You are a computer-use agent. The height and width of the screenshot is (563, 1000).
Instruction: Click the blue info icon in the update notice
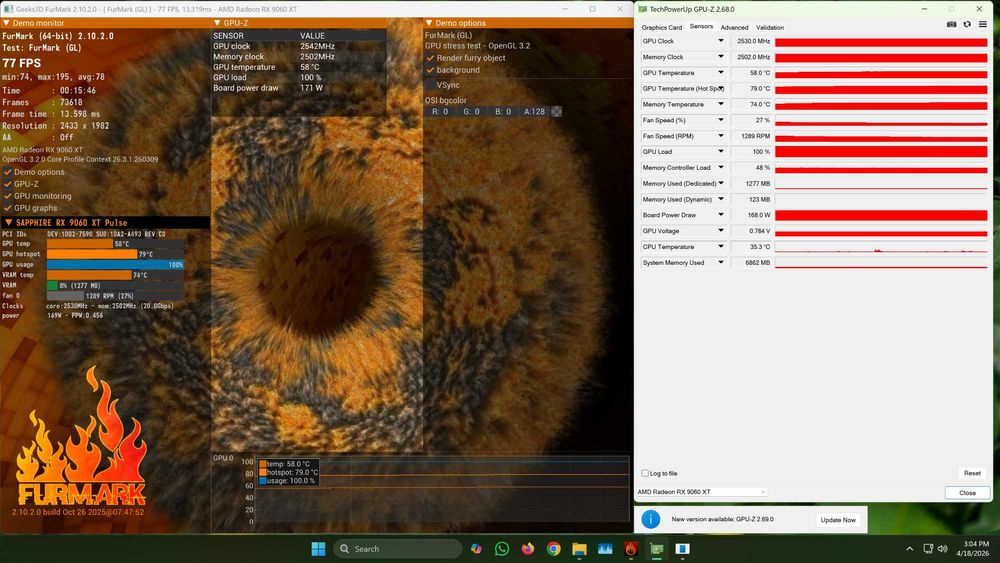point(651,519)
